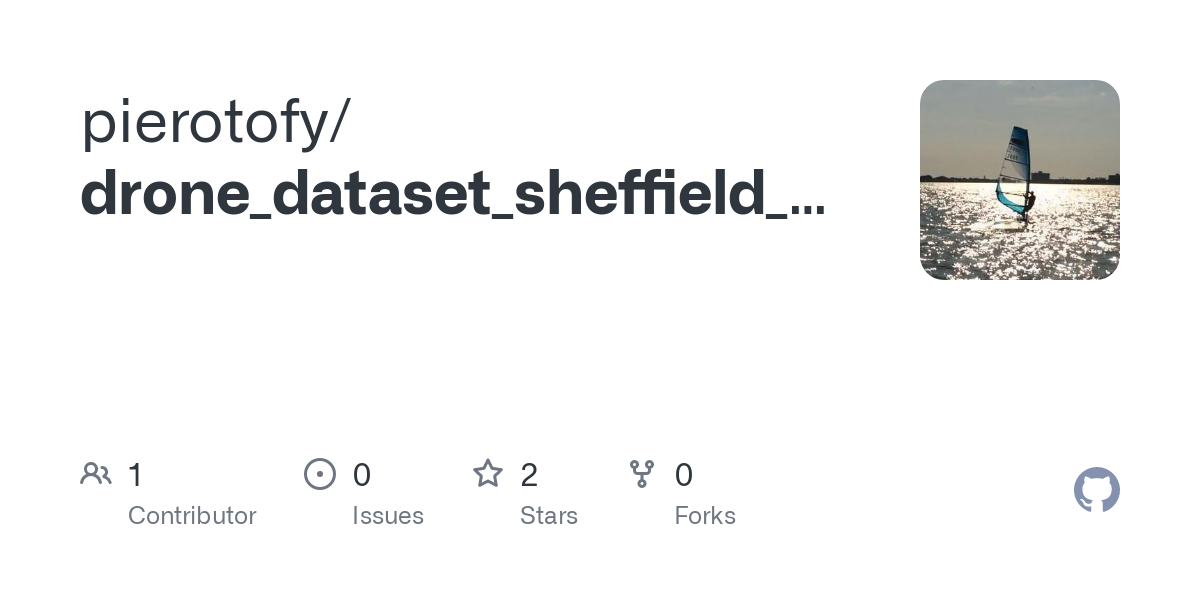This screenshot has height=600, width=1200.
Task: Click the ellipsis ending the repository name
Action: click(x=808, y=208)
